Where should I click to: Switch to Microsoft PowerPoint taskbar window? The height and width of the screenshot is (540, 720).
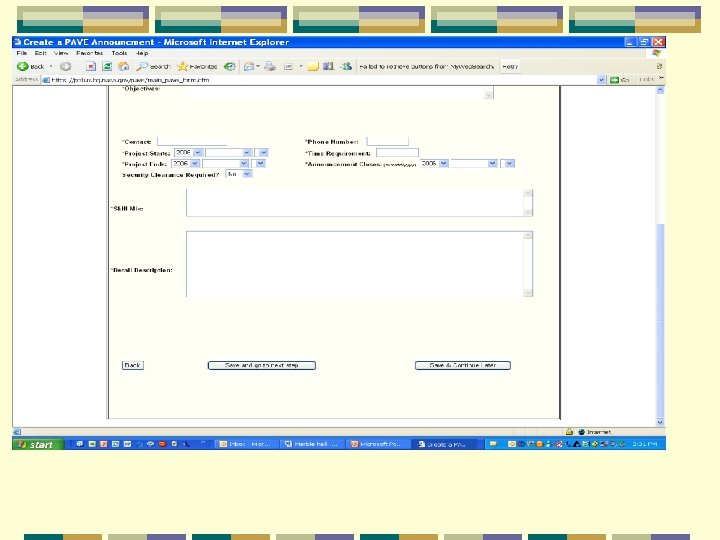tap(379, 444)
